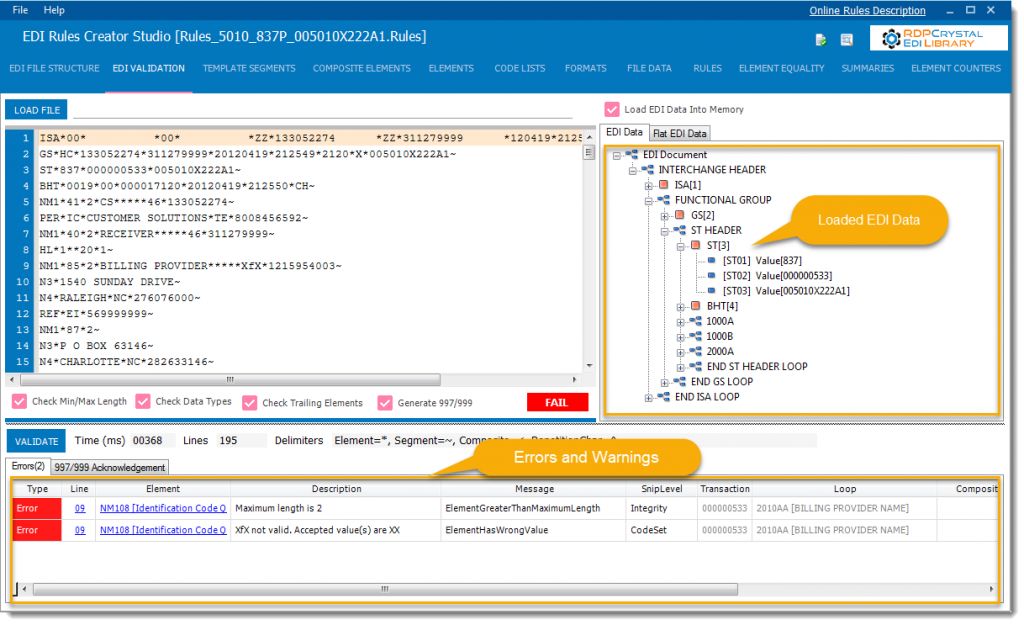Disable the Check Min/Max Length checkbox
1024x625 pixels.
(x=18, y=401)
